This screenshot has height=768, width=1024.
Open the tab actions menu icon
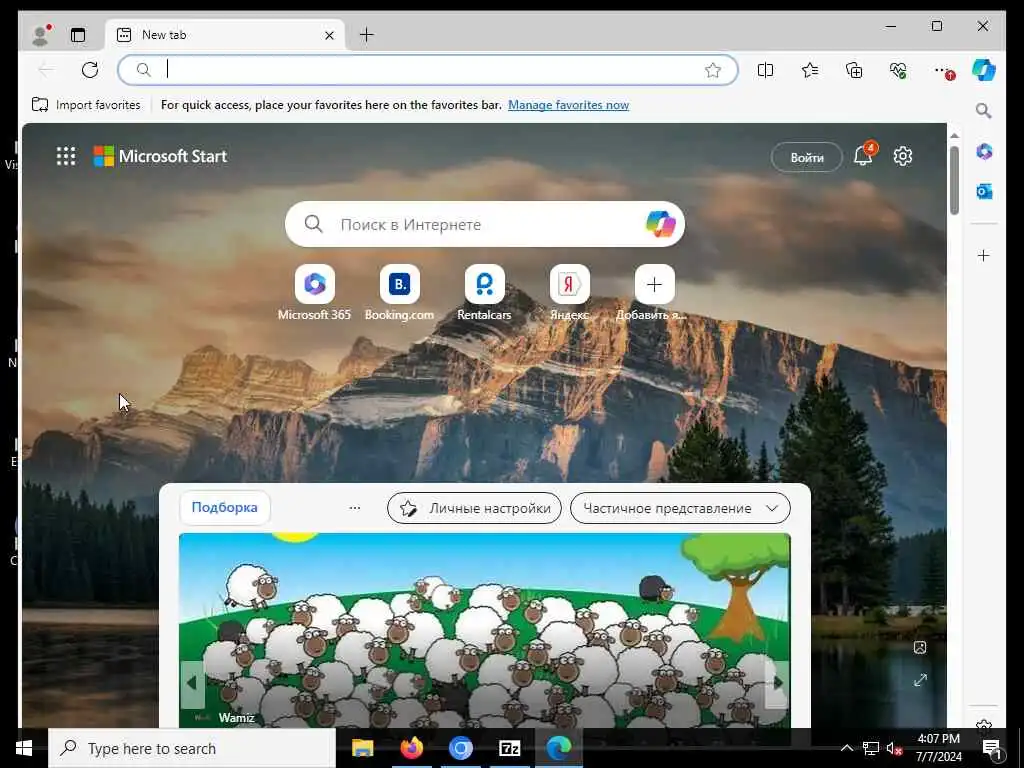click(x=78, y=35)
